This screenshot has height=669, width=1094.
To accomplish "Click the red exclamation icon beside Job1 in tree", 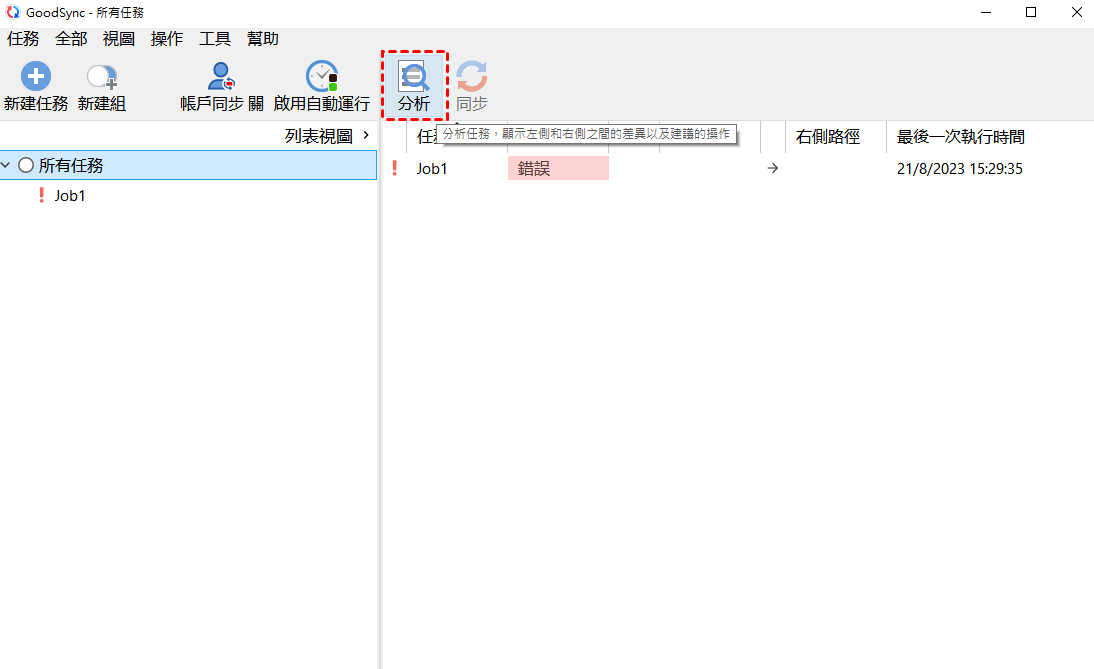I will click(41, 195).
